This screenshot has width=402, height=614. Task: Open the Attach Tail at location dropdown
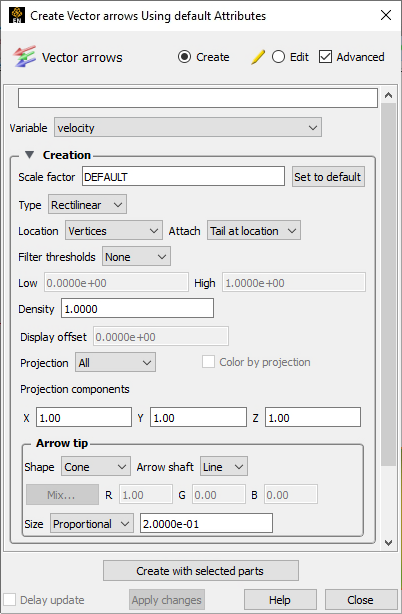254,231
